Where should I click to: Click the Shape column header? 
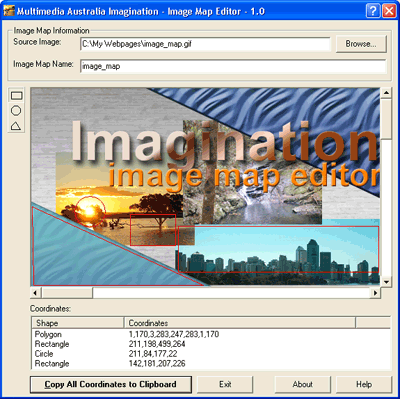tap(78, 323)
